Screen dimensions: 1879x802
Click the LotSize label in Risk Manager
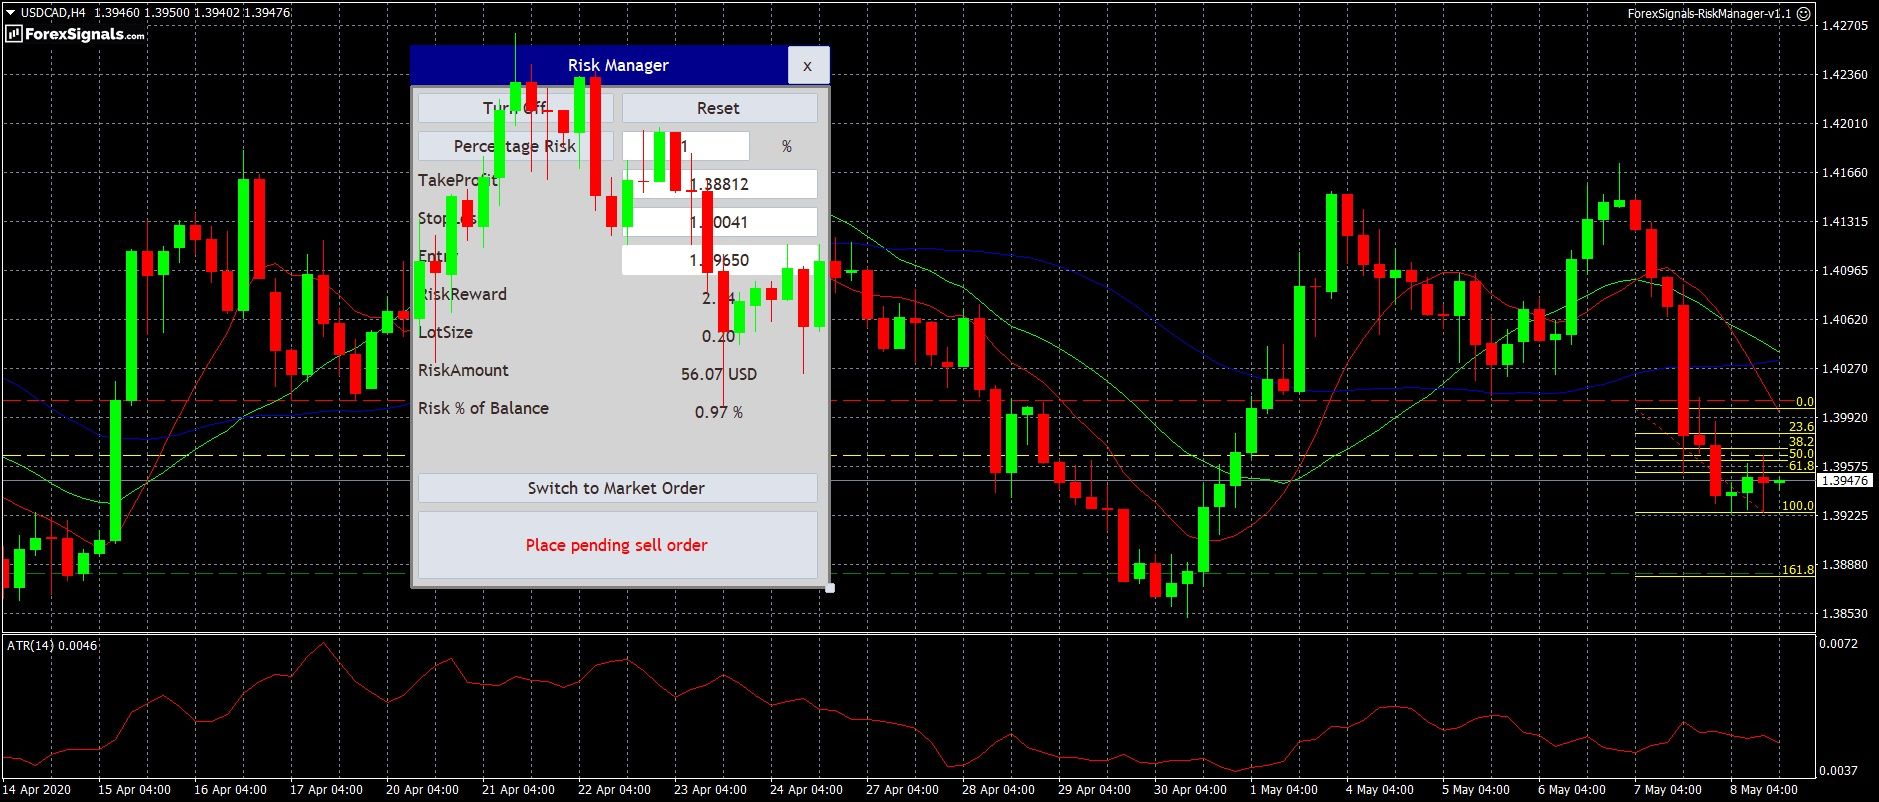tap(446, 332)
